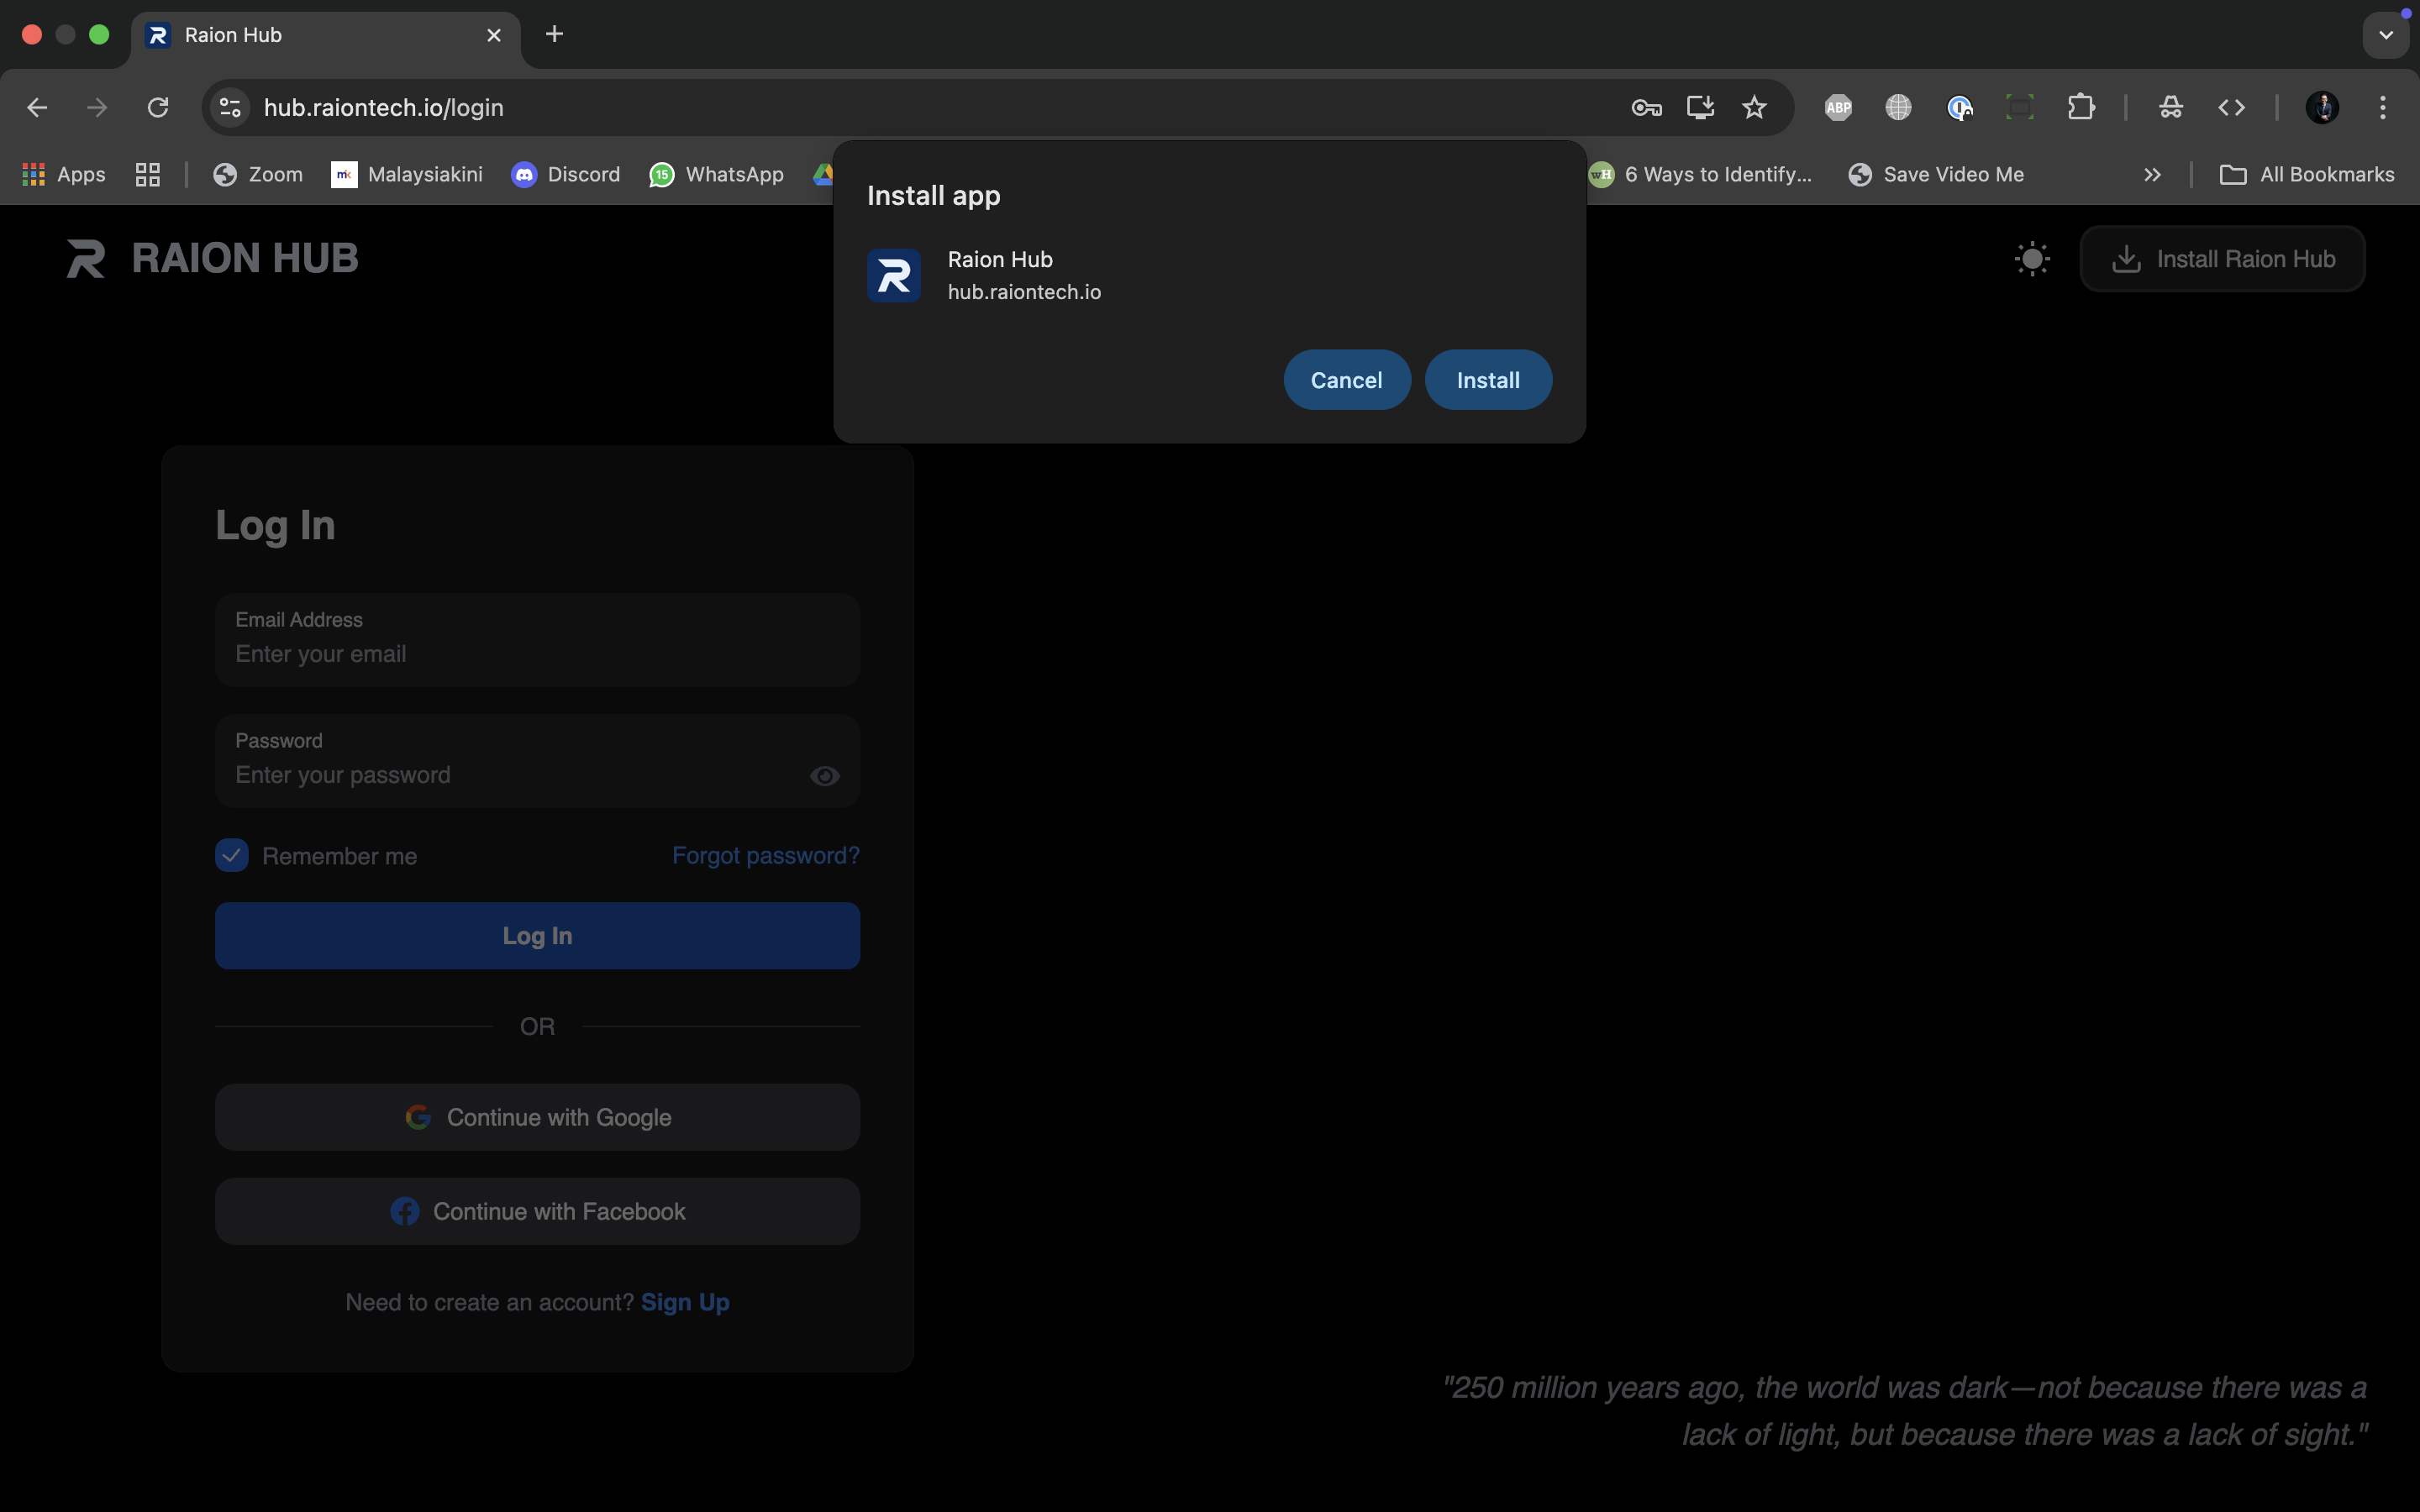Open the password manager key icon
This screenshot has height=1512, width=2420.
(1646, 107)
